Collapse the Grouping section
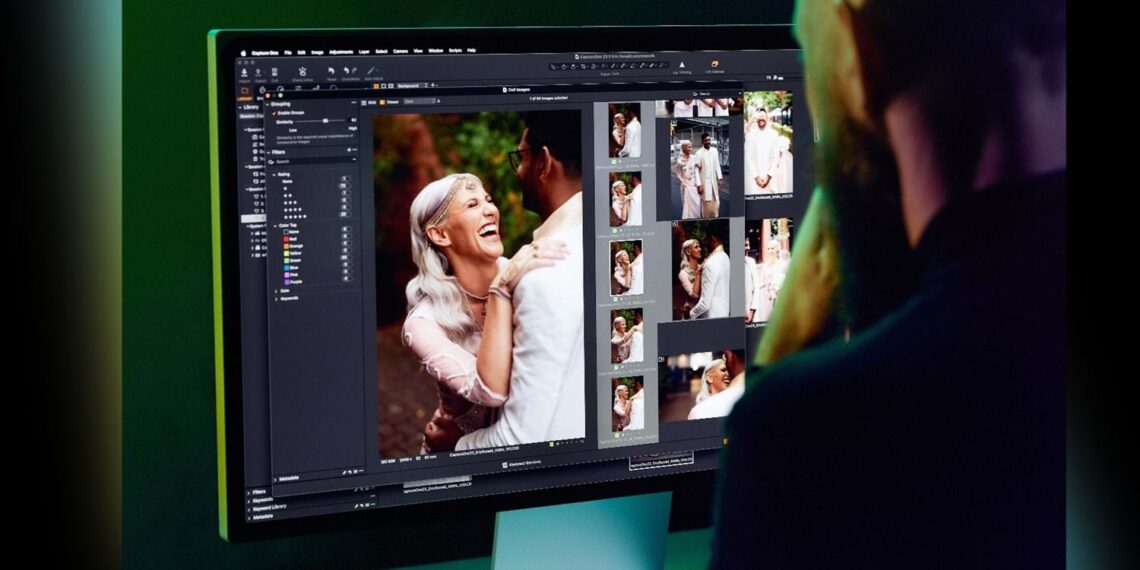1140x570 pixels. (x=267, y=104)
